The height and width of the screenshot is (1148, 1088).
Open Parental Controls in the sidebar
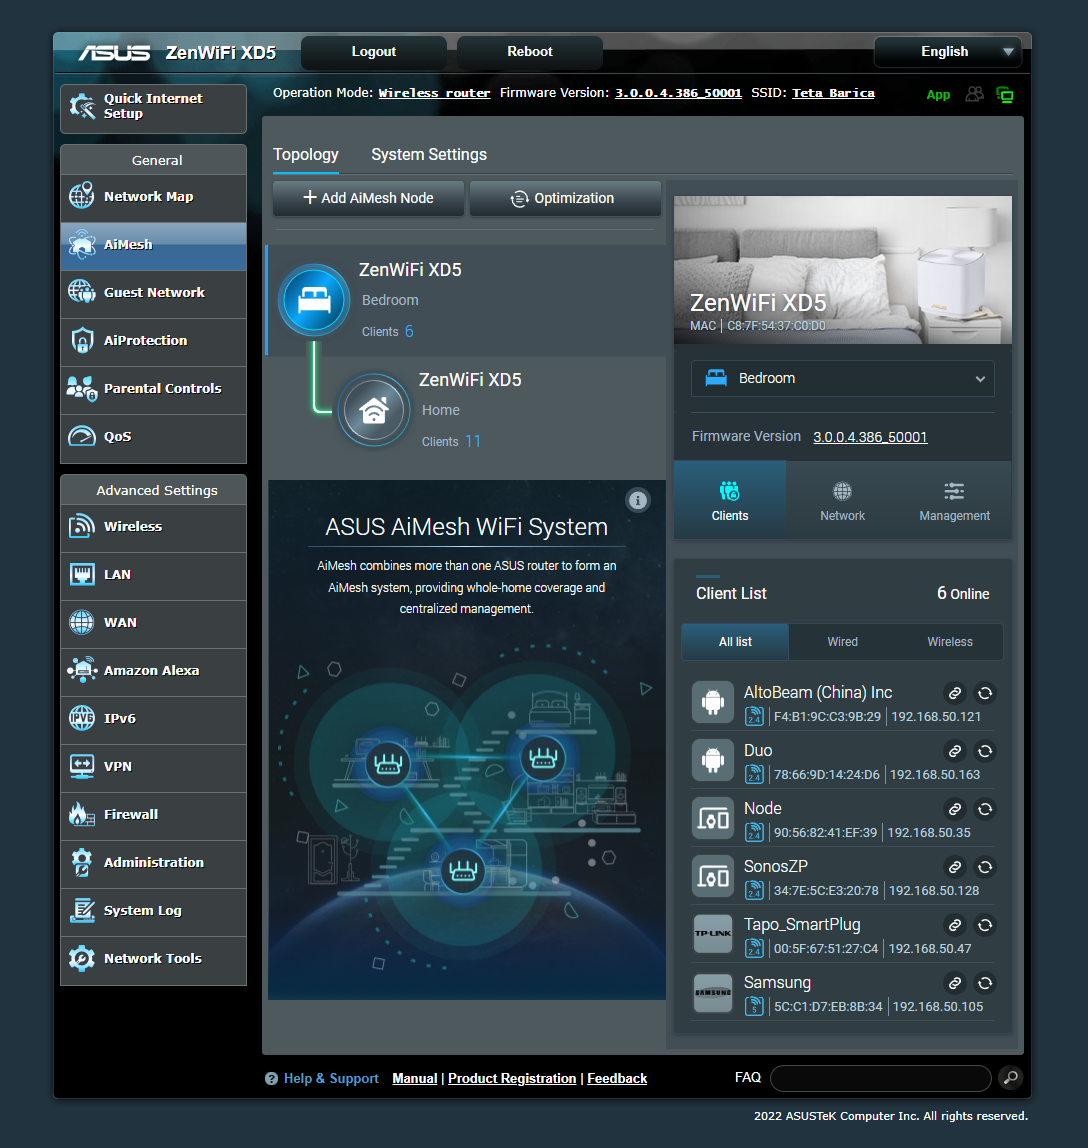(154, 389)
